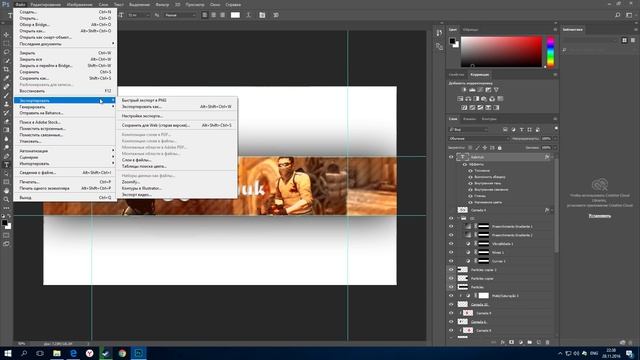The image size is (640, 360).
Task: Open the opacity slider dropdown
Action: click(555, 138)
